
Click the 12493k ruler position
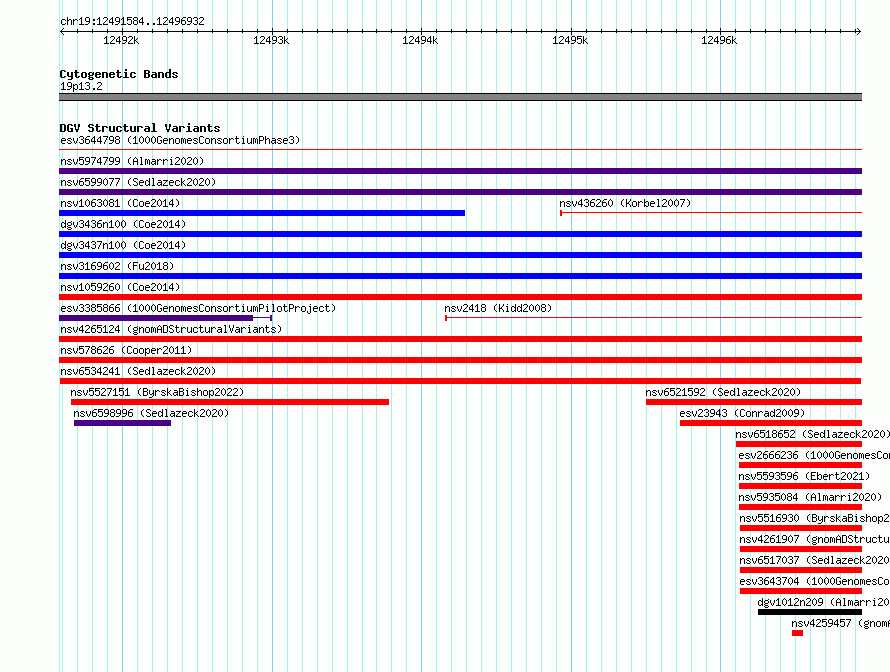click(x=271, y=40)
